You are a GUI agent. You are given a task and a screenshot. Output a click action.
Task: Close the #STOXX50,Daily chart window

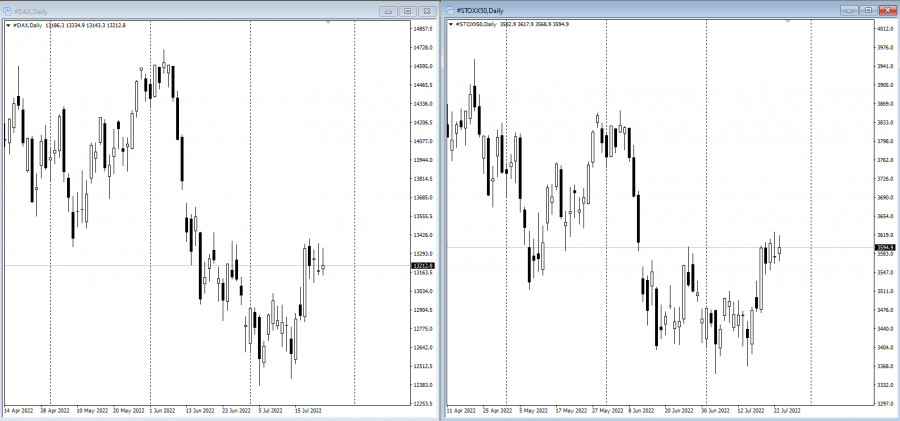point(888,10)
